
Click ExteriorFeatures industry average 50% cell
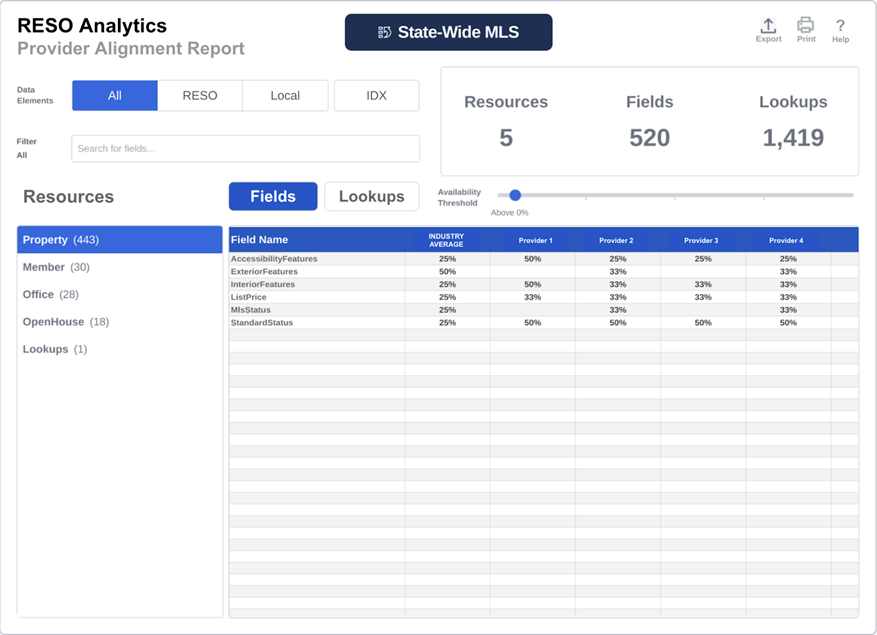click(x=447, y=272)
